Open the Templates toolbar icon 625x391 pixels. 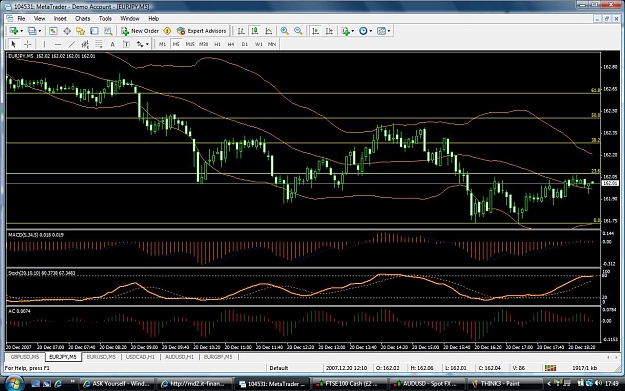click(381, 31)
